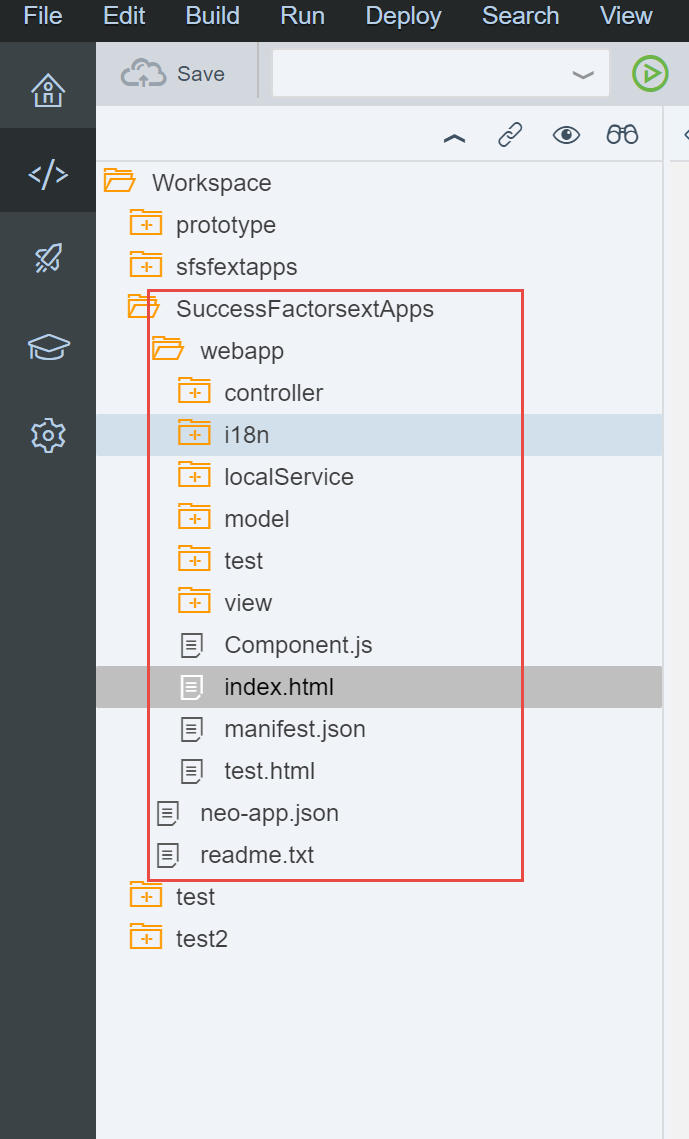
Task: Open the code editor sidebar view
Action: 47,170
